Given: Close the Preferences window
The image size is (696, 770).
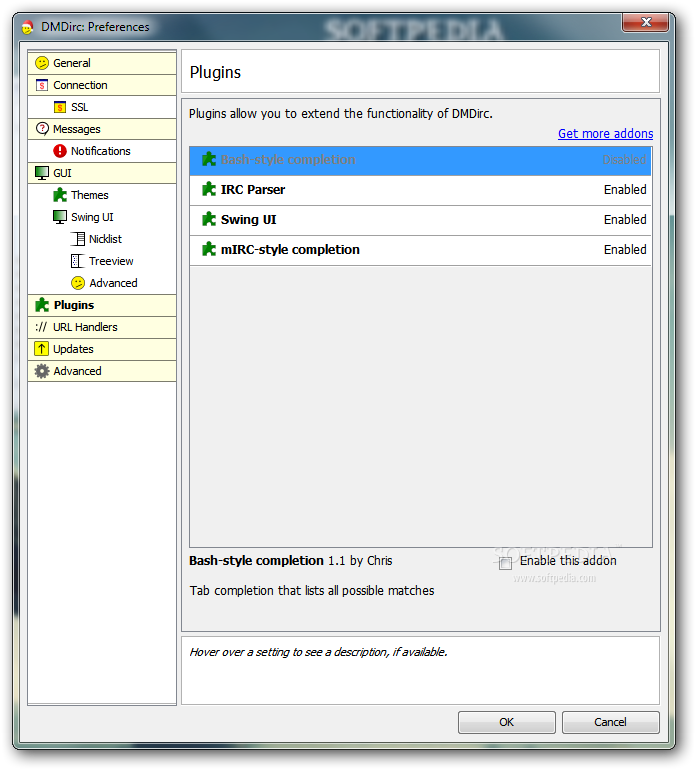Looking at the screenshot, I should (x=645, y=23).
